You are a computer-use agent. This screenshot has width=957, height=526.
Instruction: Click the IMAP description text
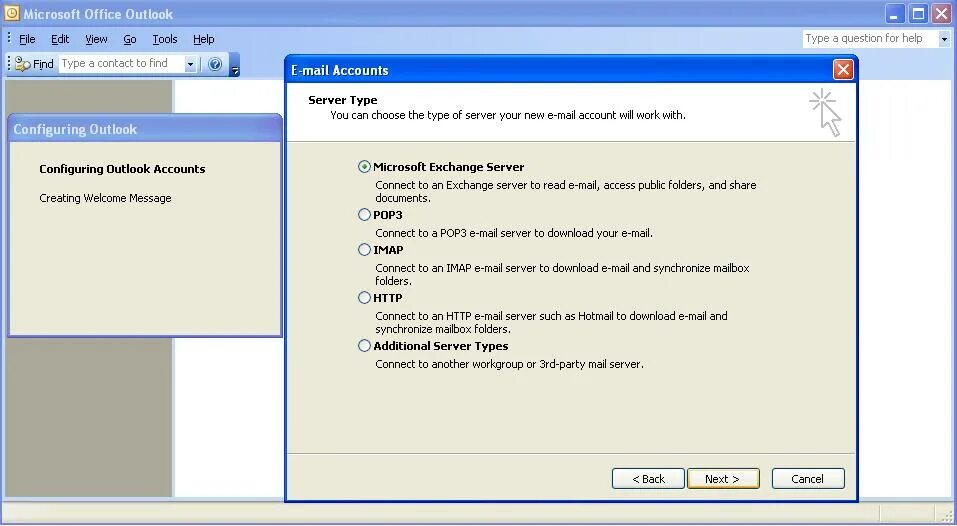[562, 275]
